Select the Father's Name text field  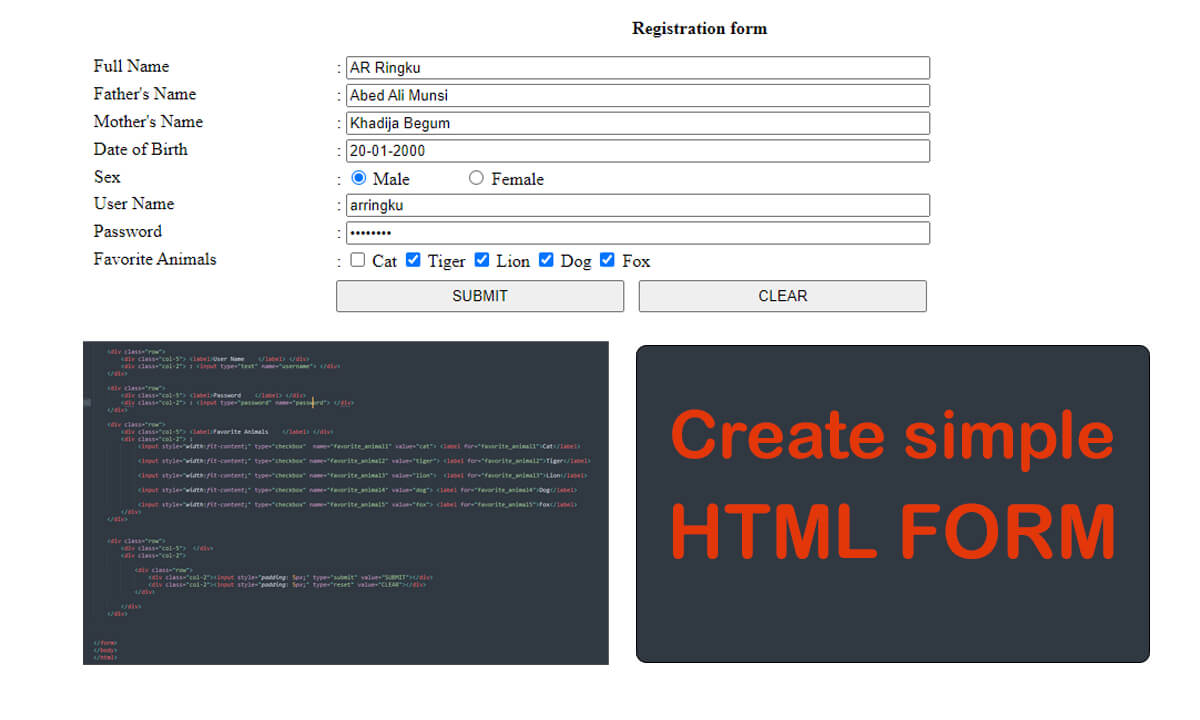(636, 95)
